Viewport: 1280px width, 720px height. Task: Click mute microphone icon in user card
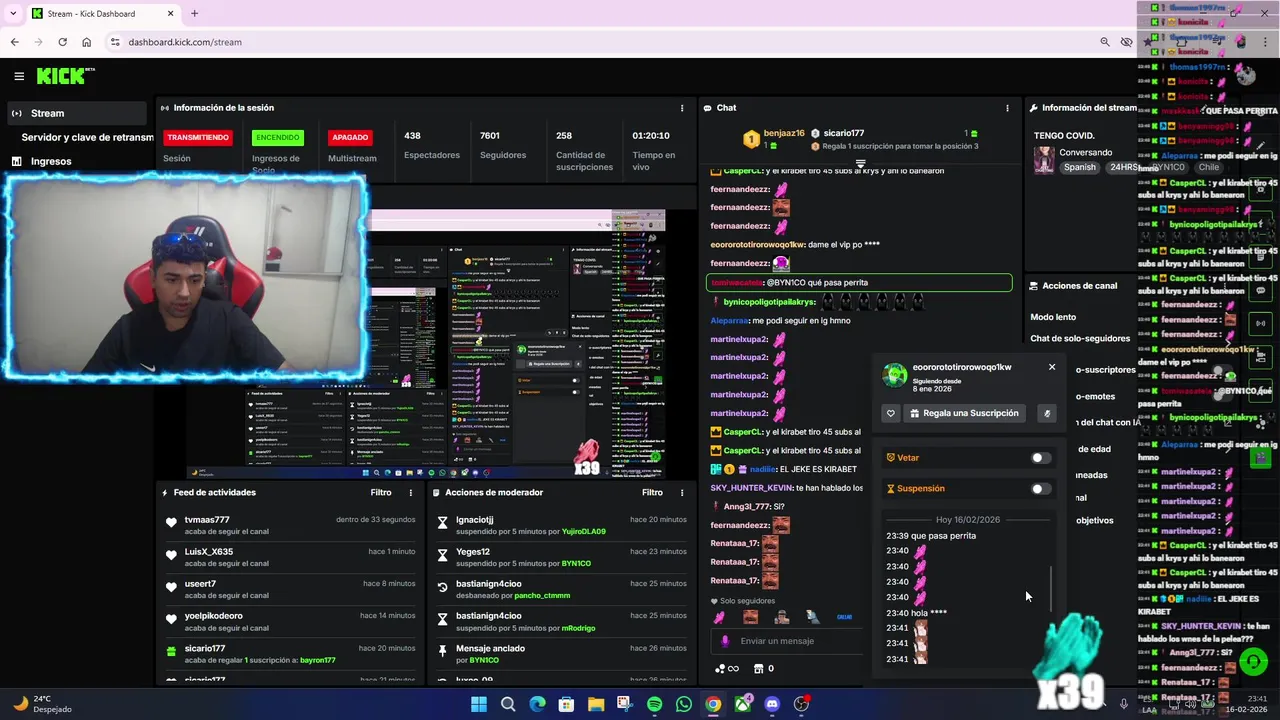tap(1047, 413)
